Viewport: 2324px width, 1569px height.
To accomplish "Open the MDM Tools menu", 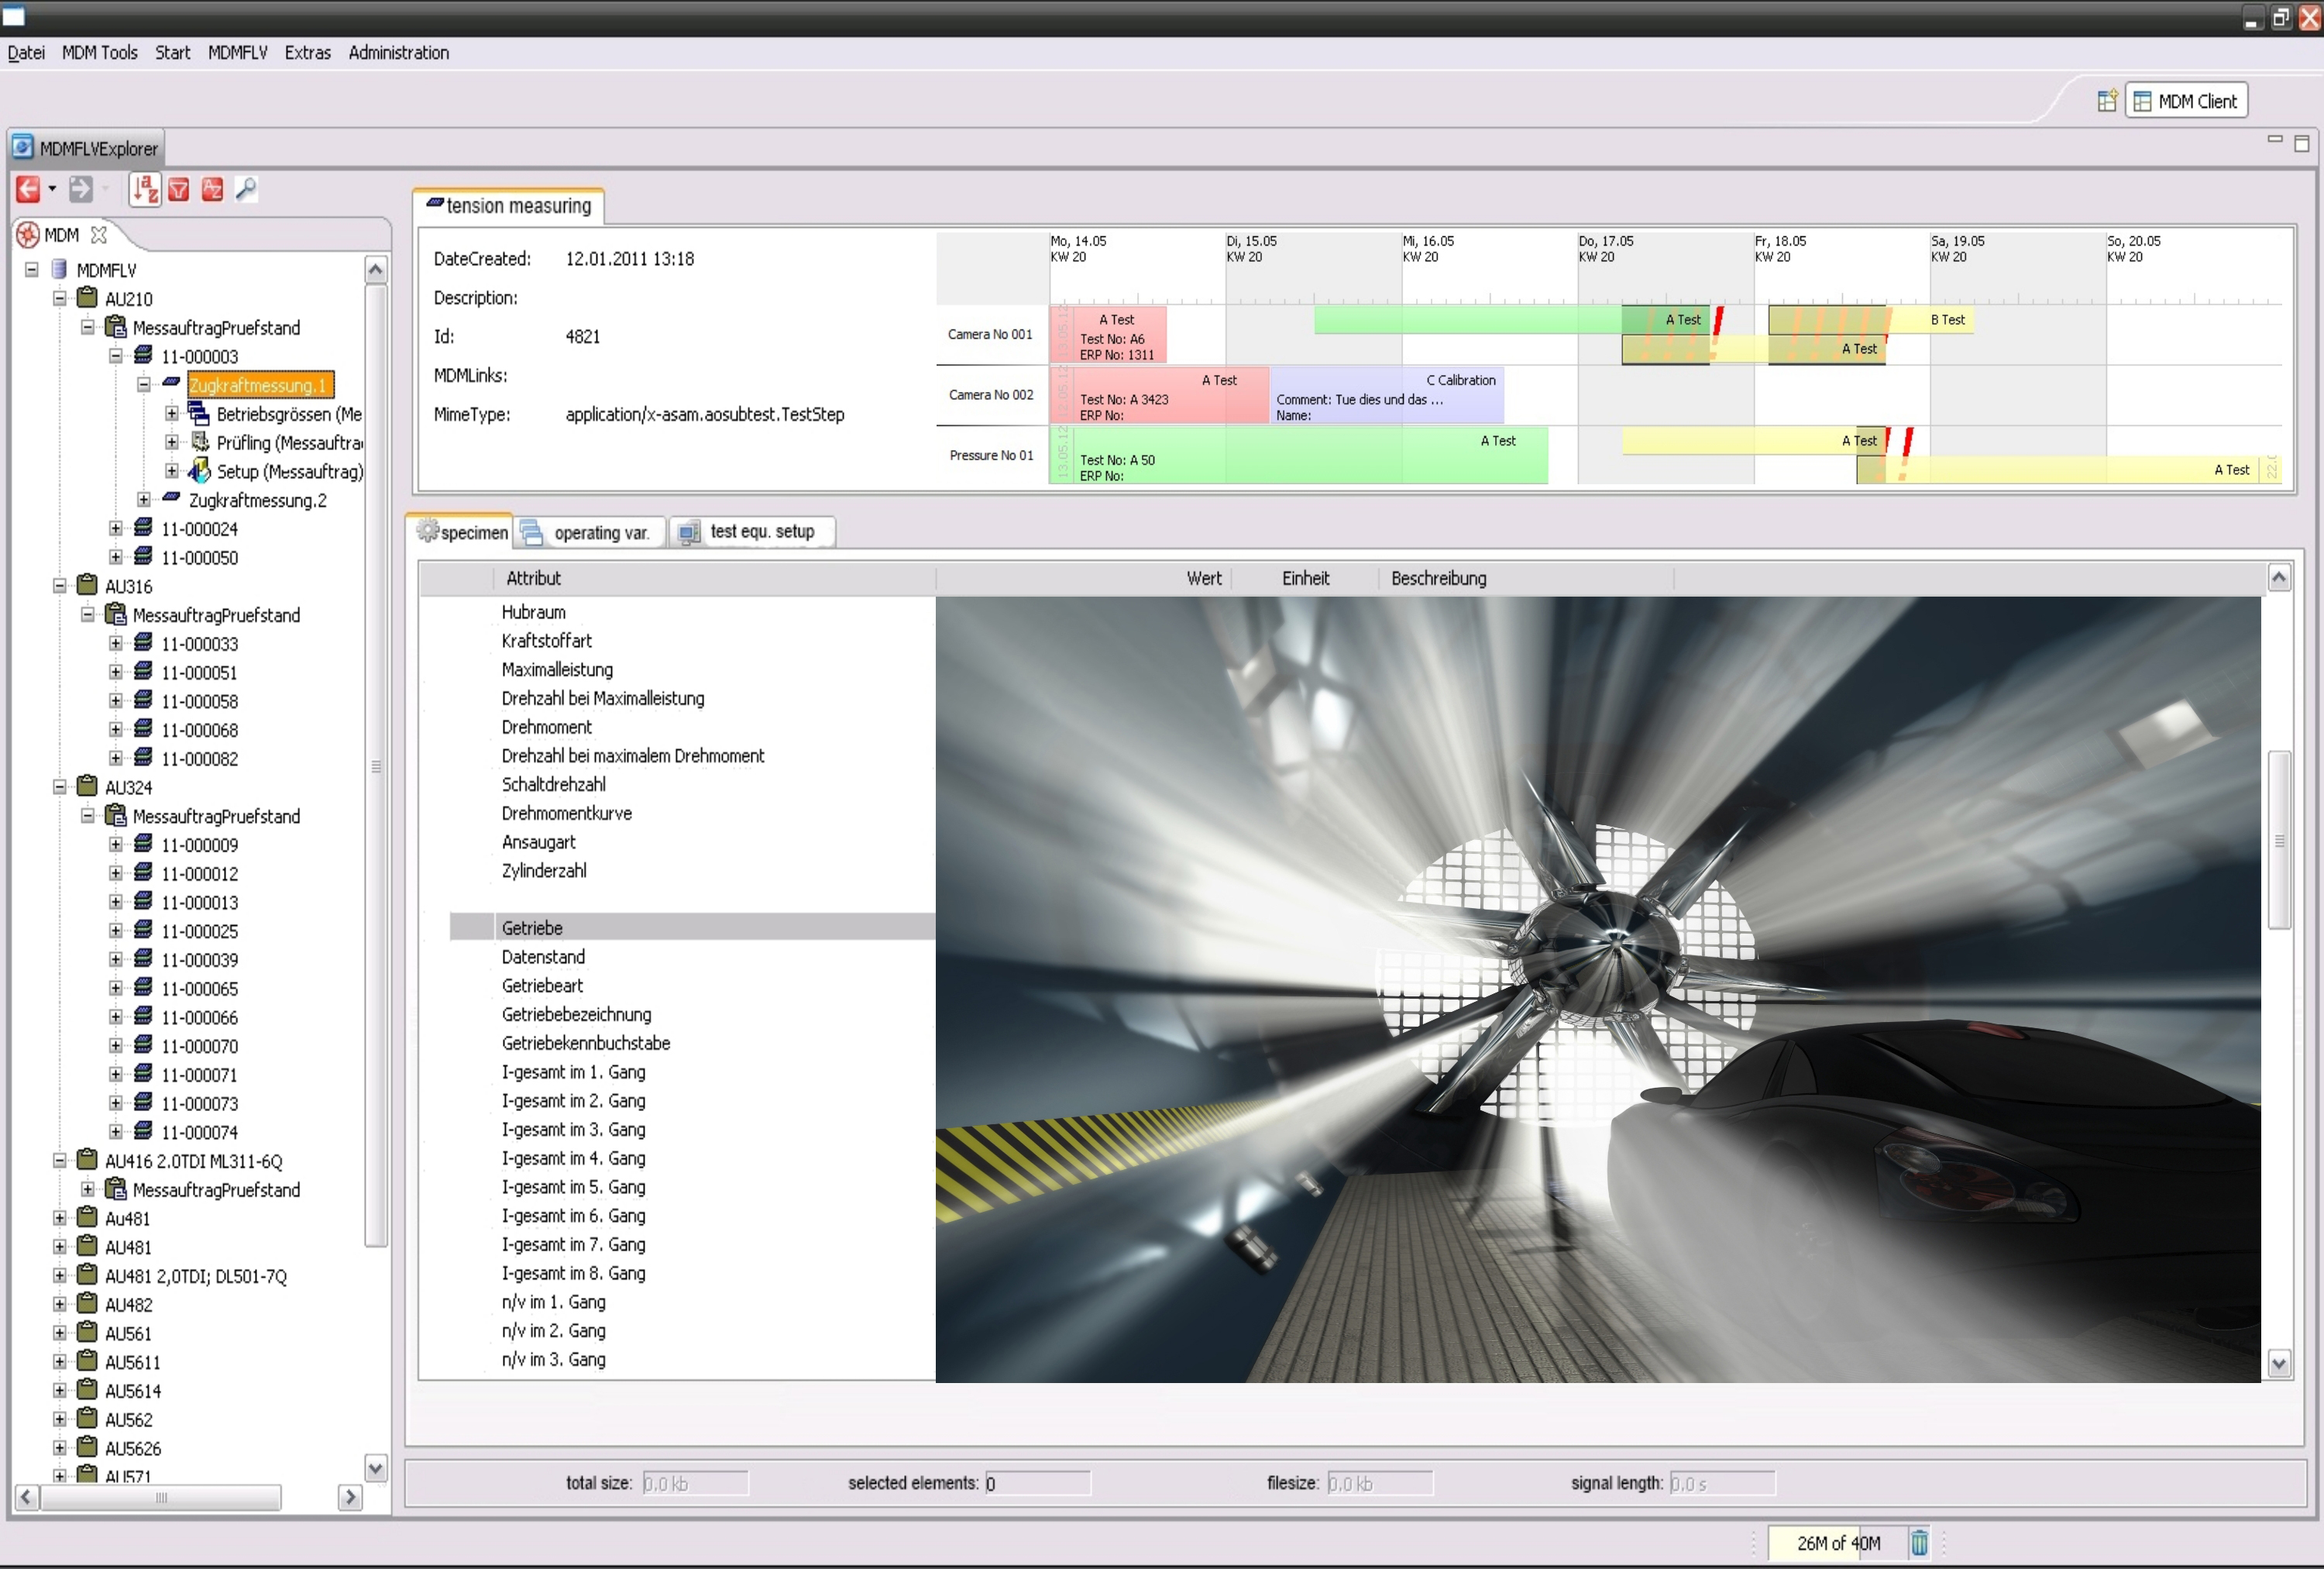I will point(100,53).
